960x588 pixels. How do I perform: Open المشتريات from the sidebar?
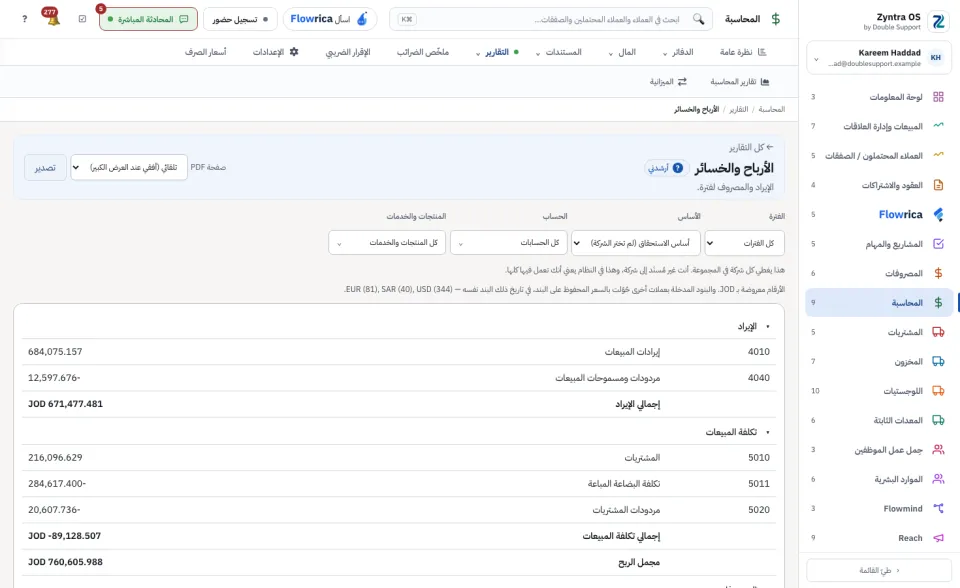click(879, 332)
